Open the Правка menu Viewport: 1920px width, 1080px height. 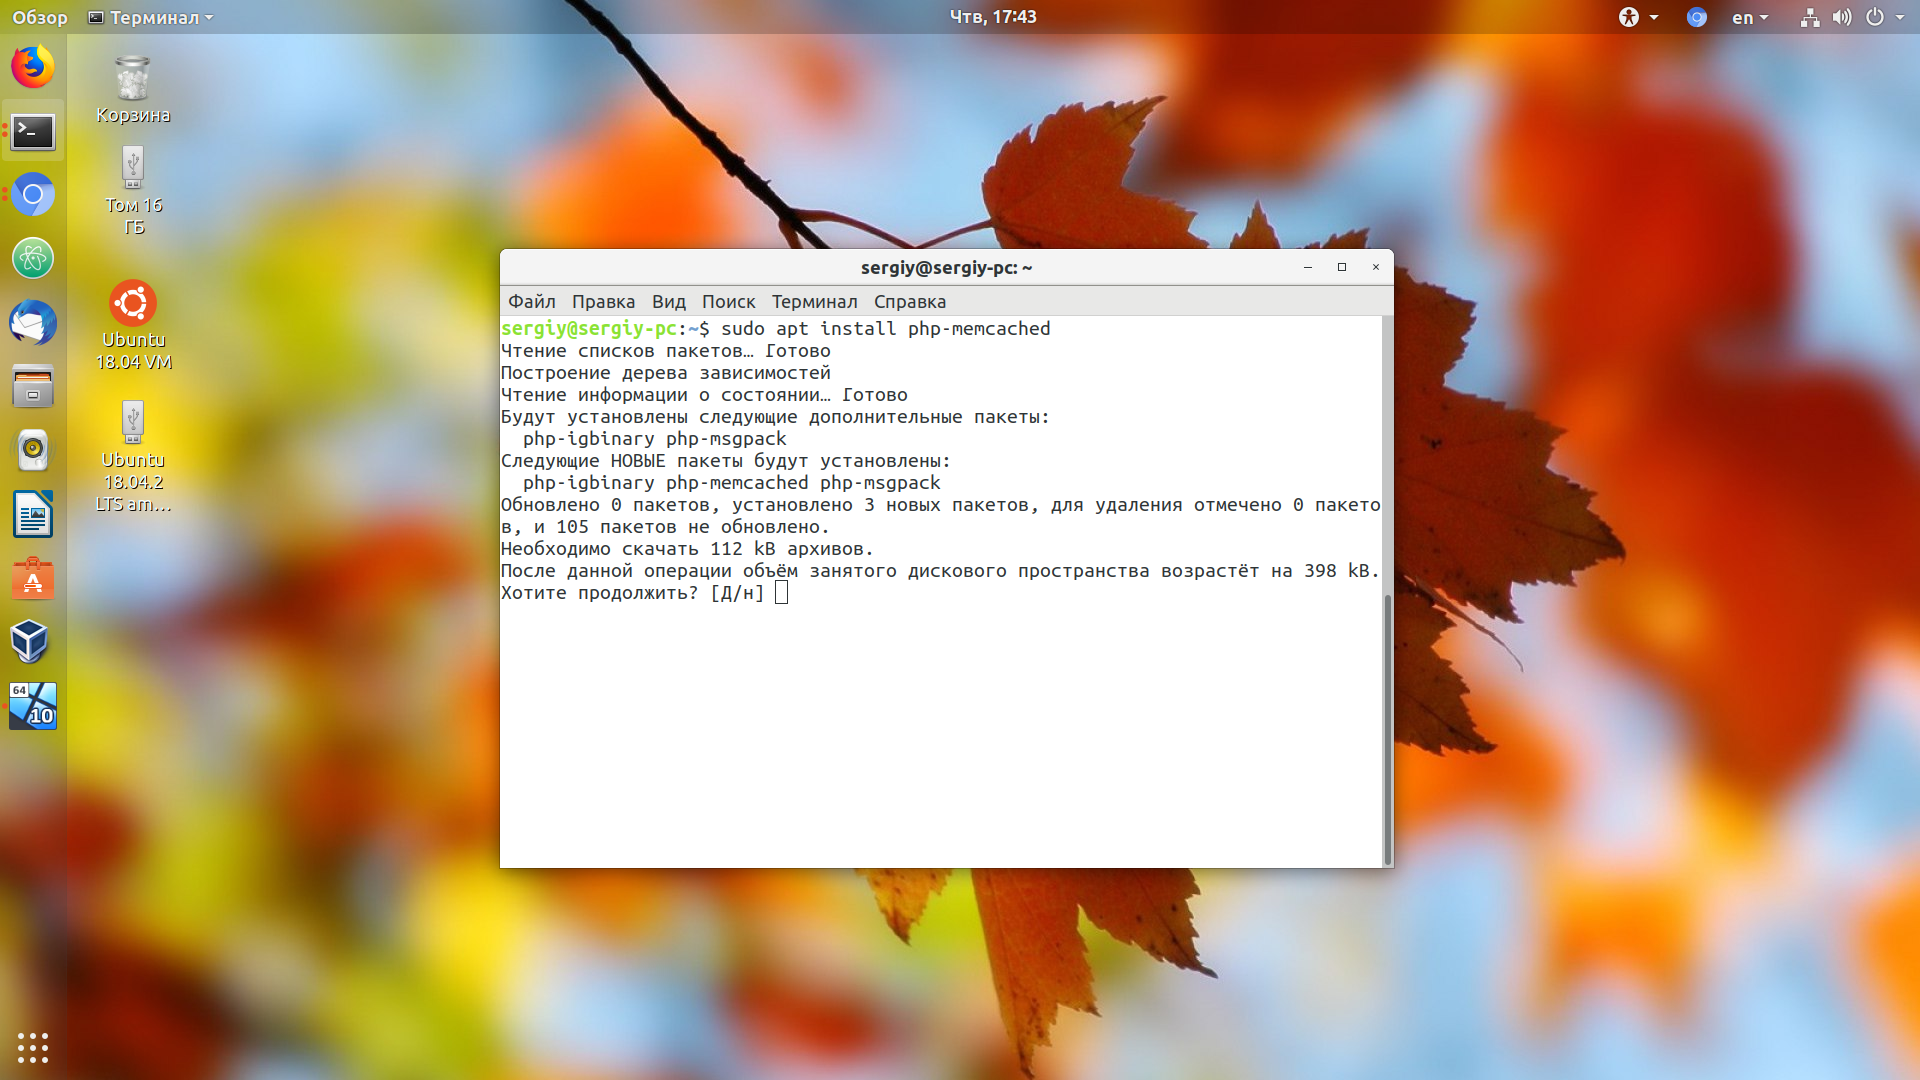603,301
